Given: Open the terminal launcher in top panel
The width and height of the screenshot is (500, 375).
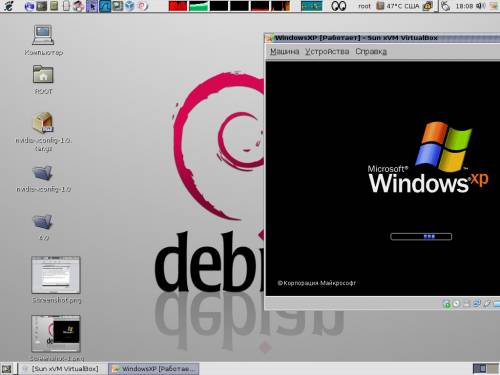Looking at the screenshot, I should (42, 6).
